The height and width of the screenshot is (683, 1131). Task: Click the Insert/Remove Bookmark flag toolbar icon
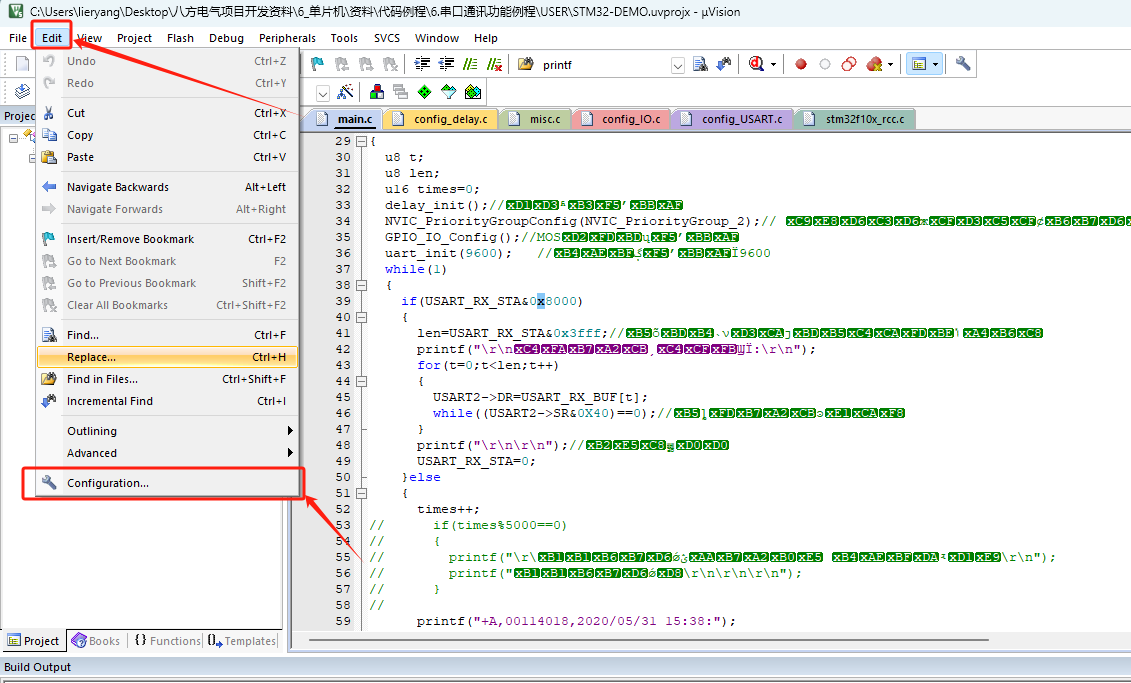point(317,64)
